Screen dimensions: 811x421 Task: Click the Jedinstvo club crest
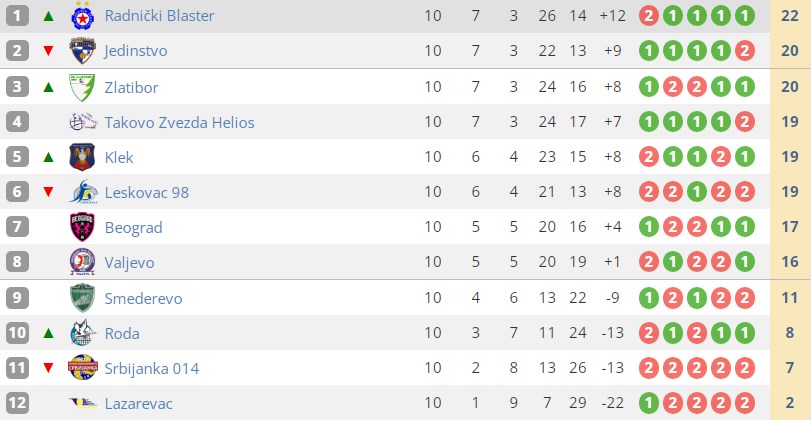point(83,51)
